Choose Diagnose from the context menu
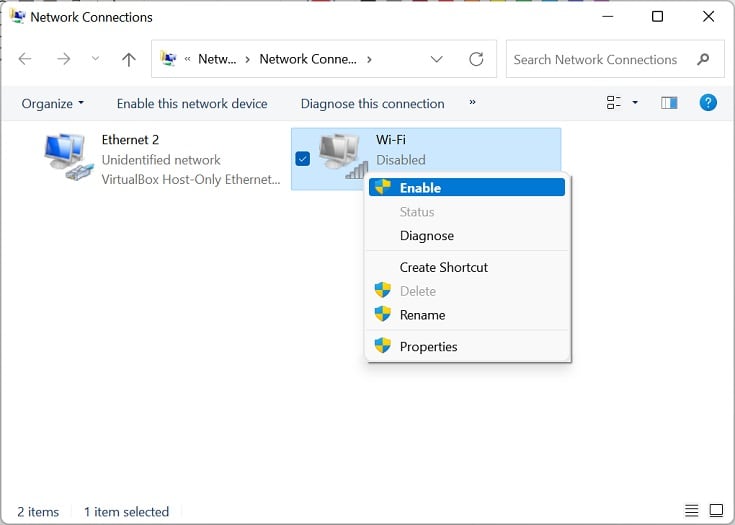The width and height of the screenshot is (735, 525). click(467, 235)
